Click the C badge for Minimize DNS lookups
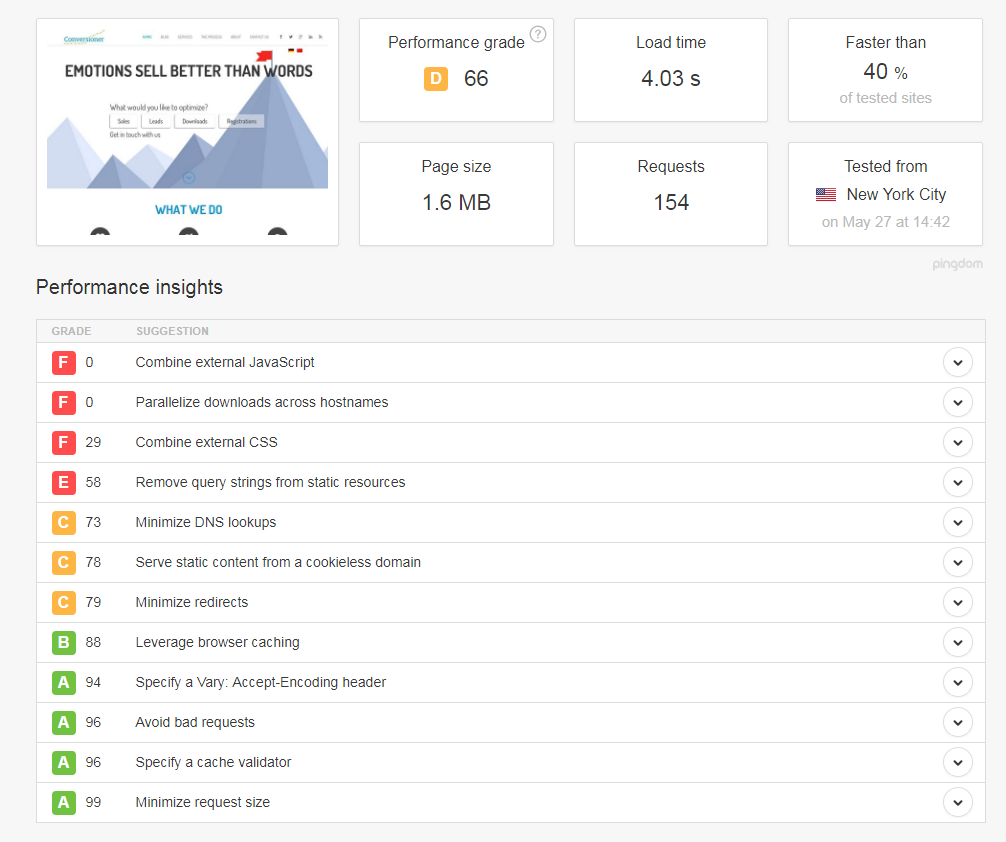1006x842 pixels. pyautogui.click(x=64, y=522)
